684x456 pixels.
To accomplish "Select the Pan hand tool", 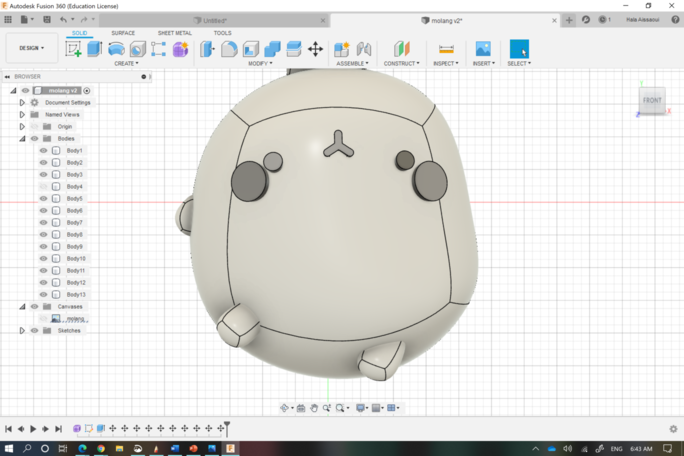I will coord(314,408).
